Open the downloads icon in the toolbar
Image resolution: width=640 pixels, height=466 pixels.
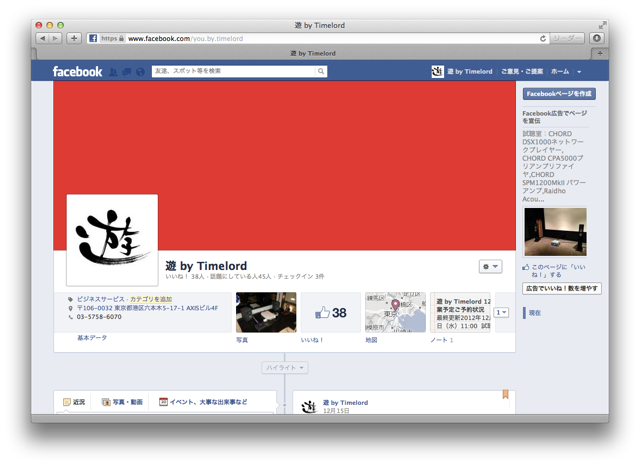[x=597, y=38]
